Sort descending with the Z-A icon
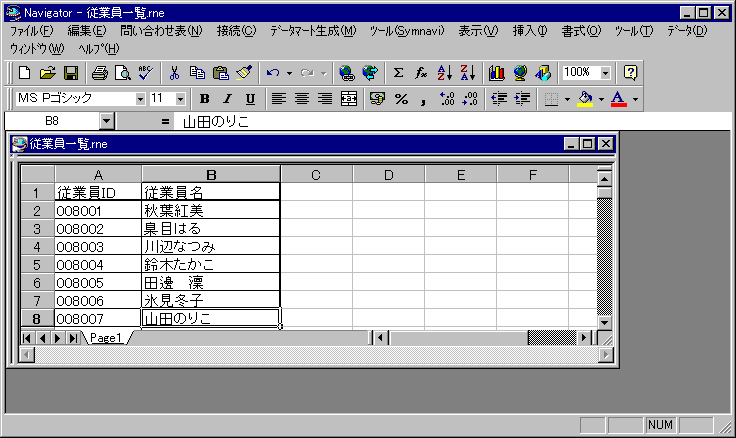 [468, 73]
